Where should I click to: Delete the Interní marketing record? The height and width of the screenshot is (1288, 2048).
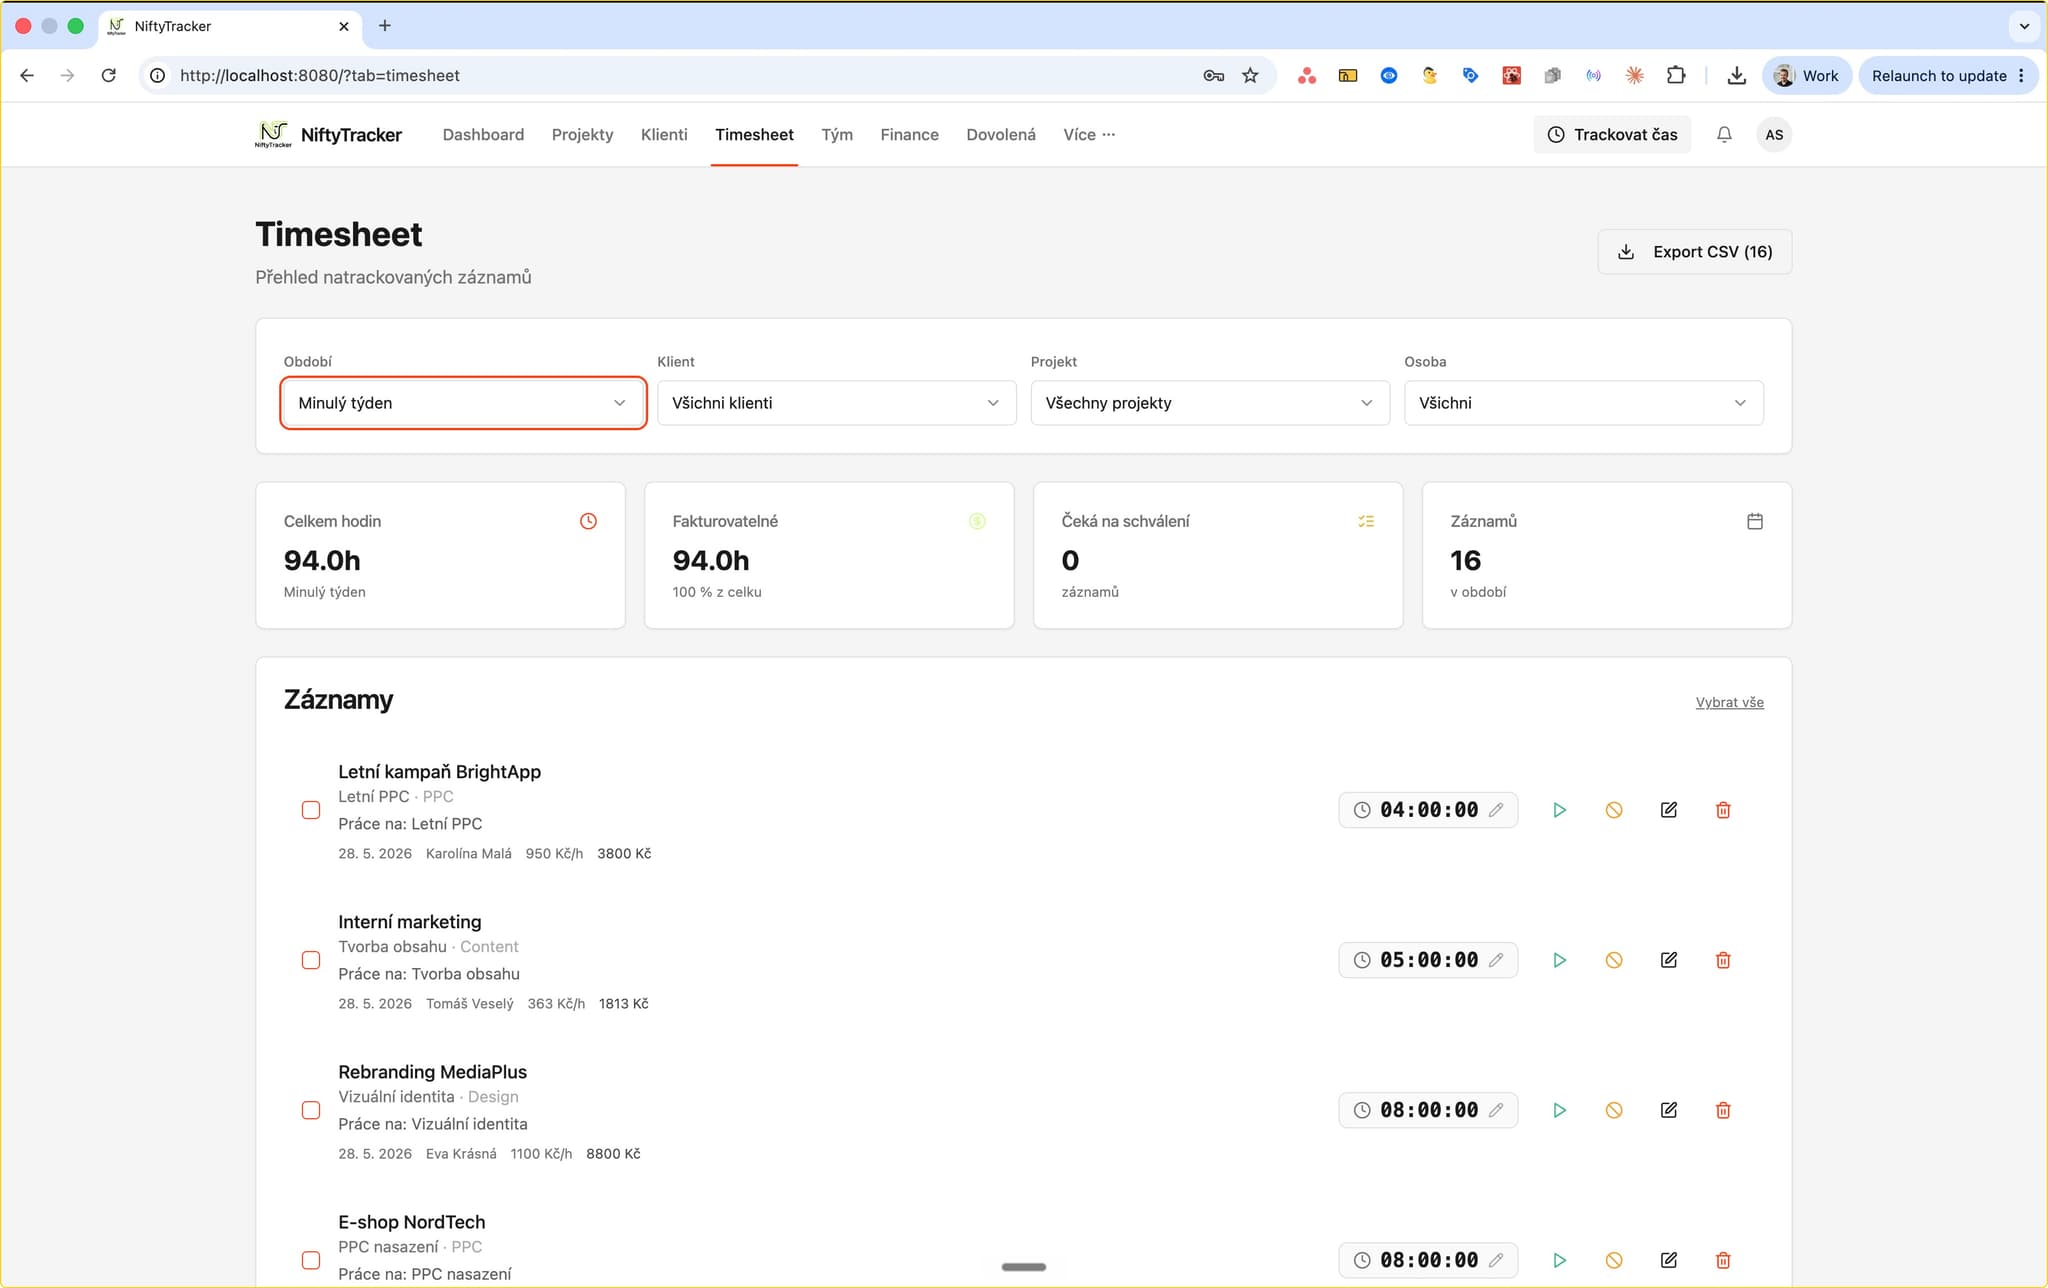(1723, 960)
